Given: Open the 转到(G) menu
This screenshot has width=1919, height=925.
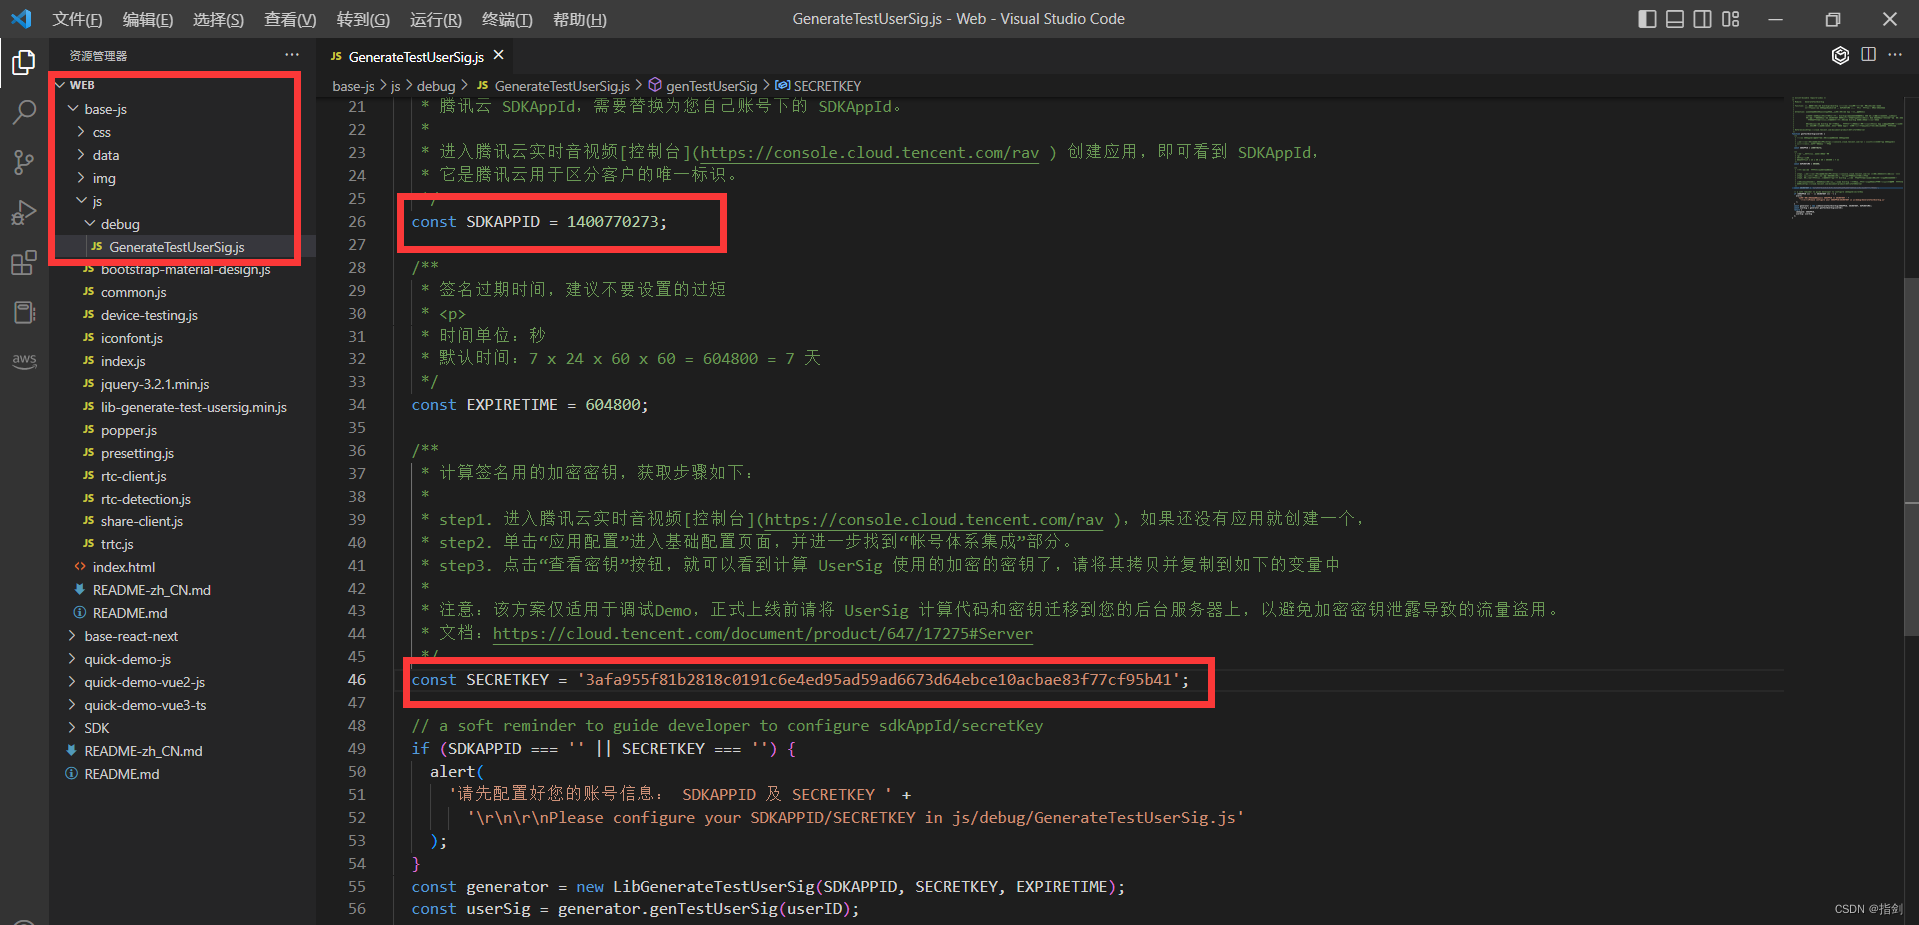Looking at the screenshot, I should tap(363, 20).
